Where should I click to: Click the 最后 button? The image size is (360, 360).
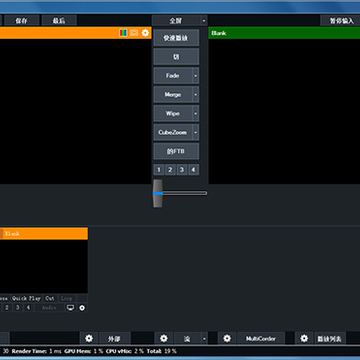(x=59, y=21)
